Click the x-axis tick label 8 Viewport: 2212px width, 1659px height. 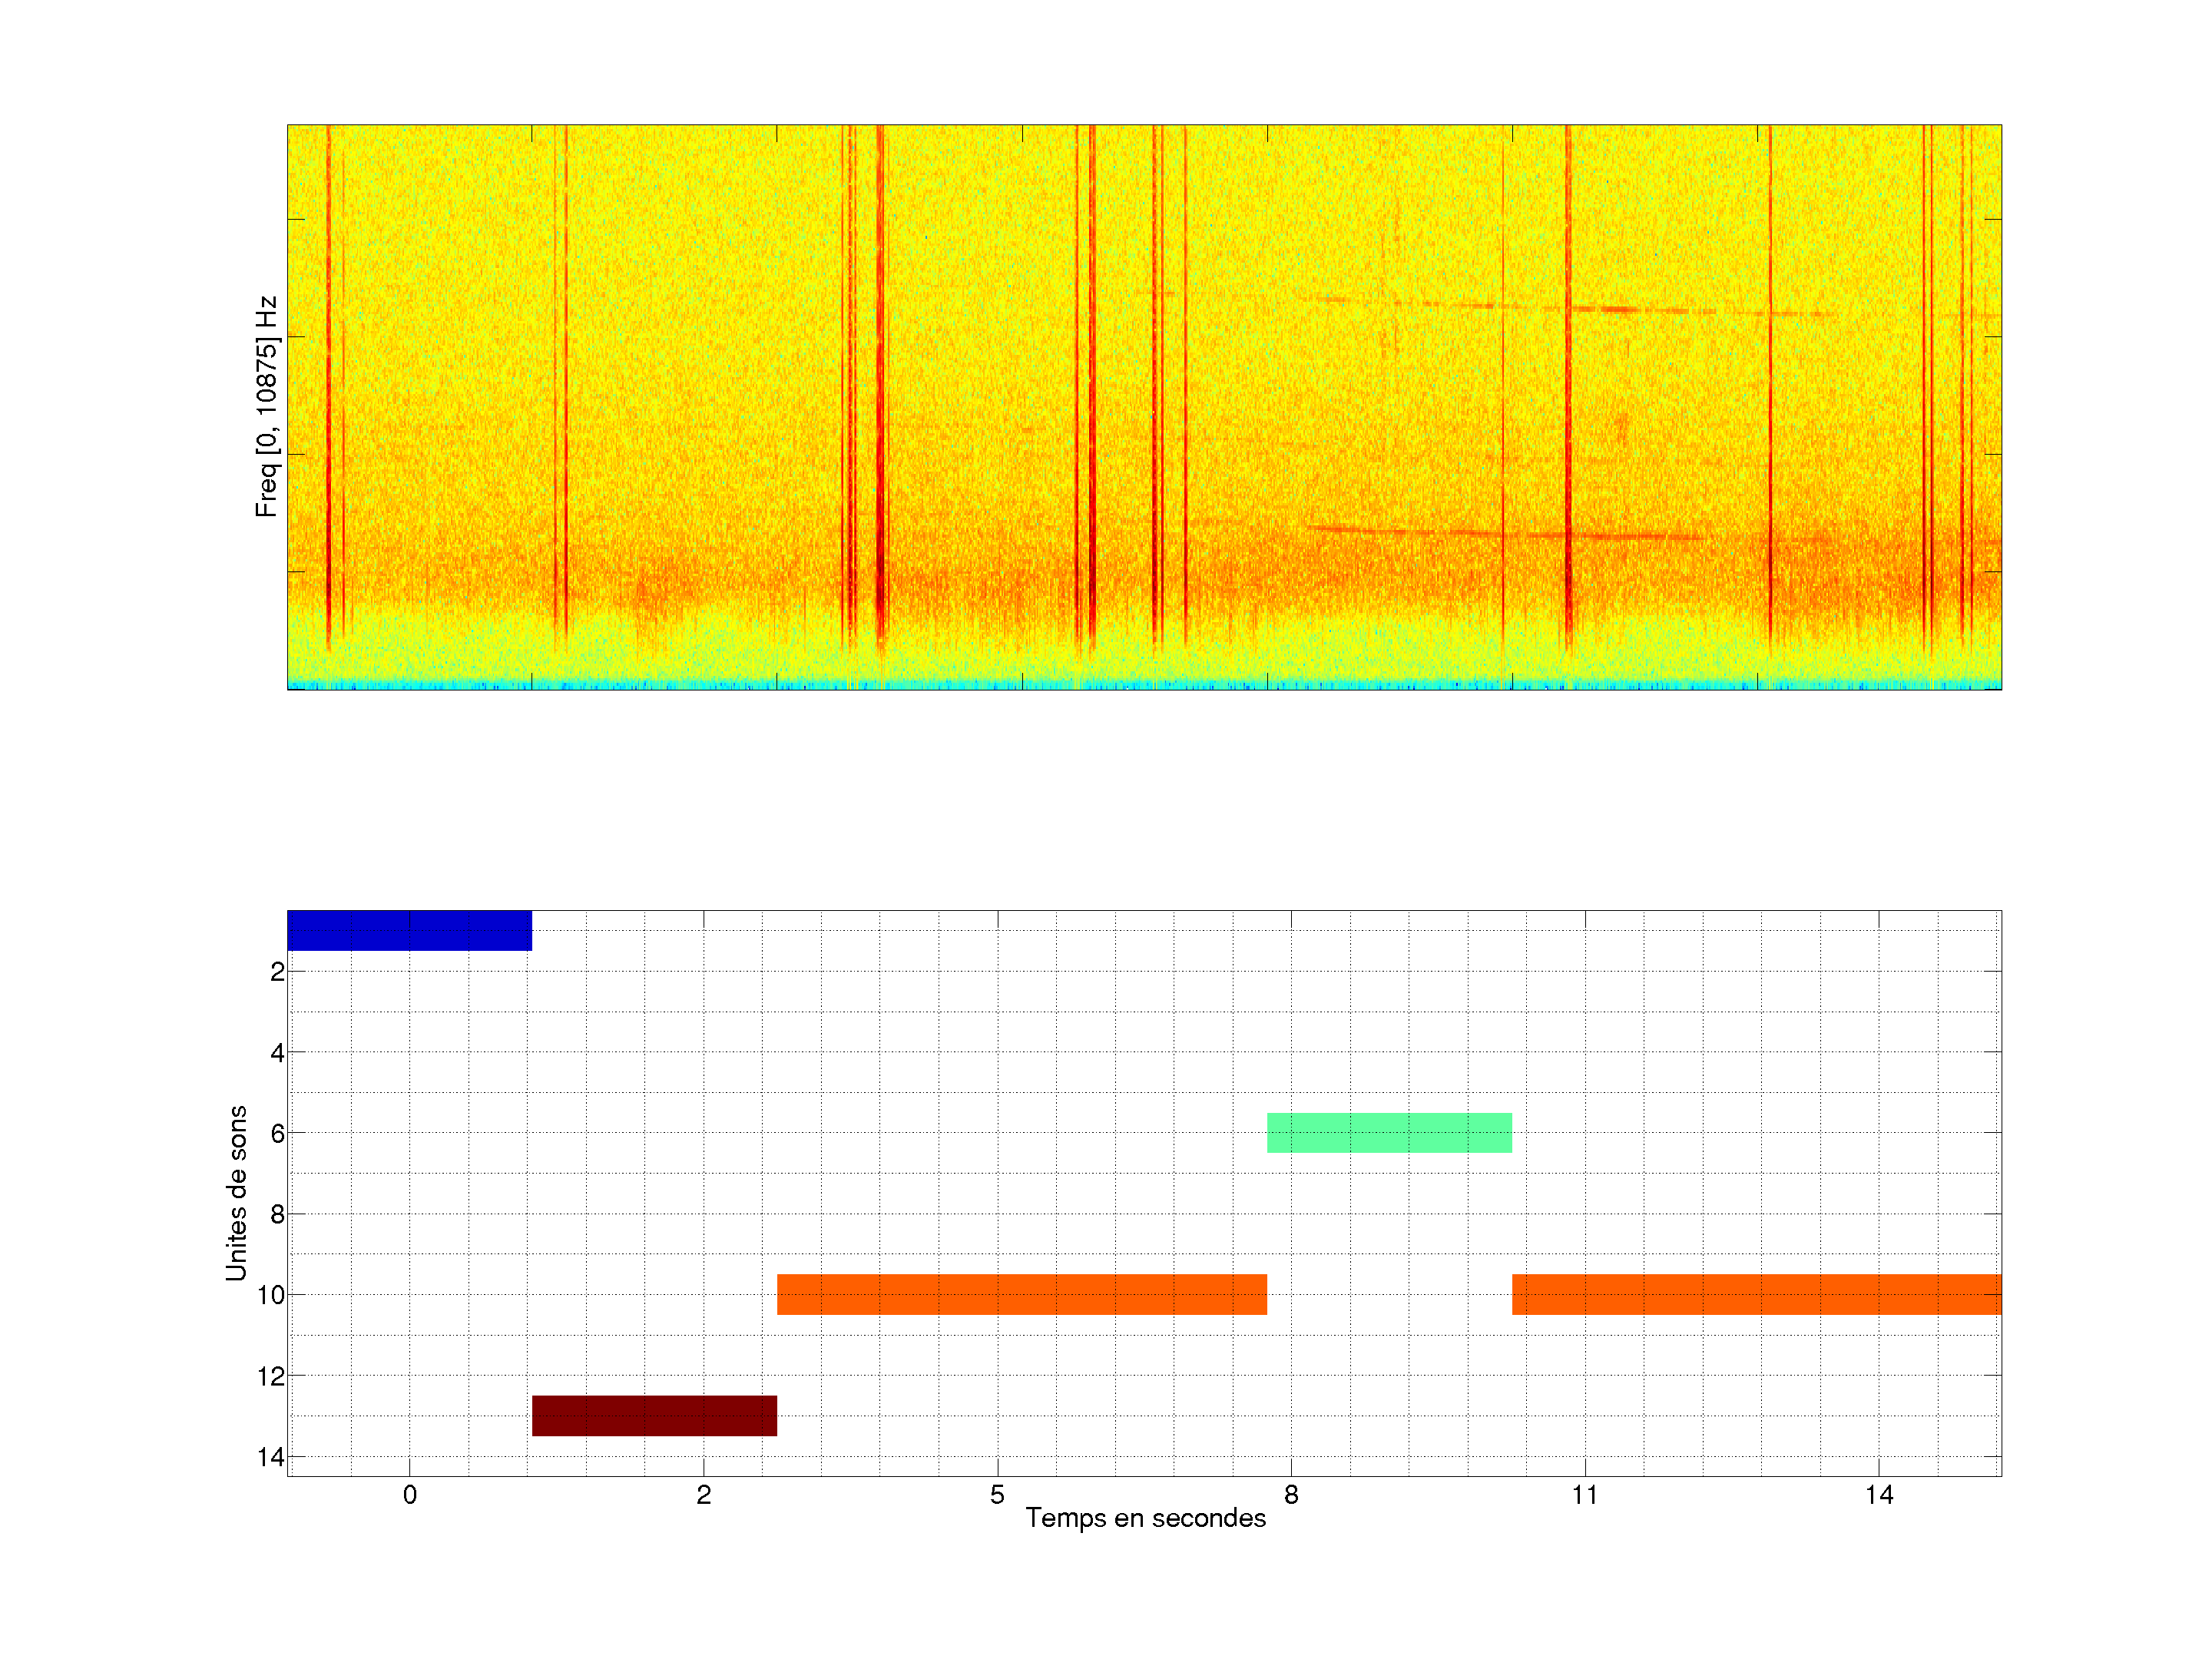click(x=1291, y=1495)
